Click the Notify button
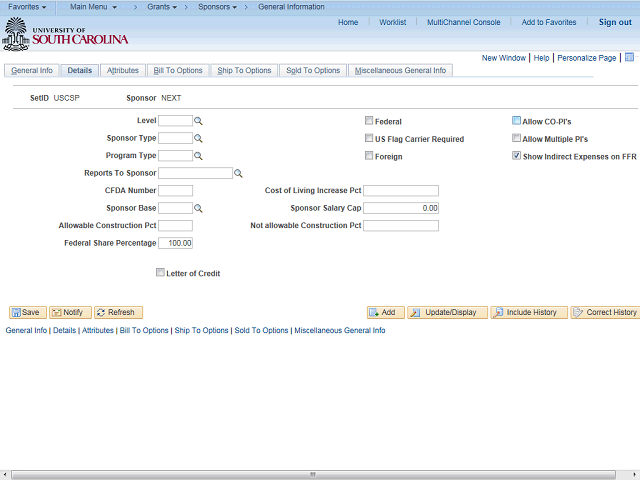The image size is (640, 480). [70, 312]
